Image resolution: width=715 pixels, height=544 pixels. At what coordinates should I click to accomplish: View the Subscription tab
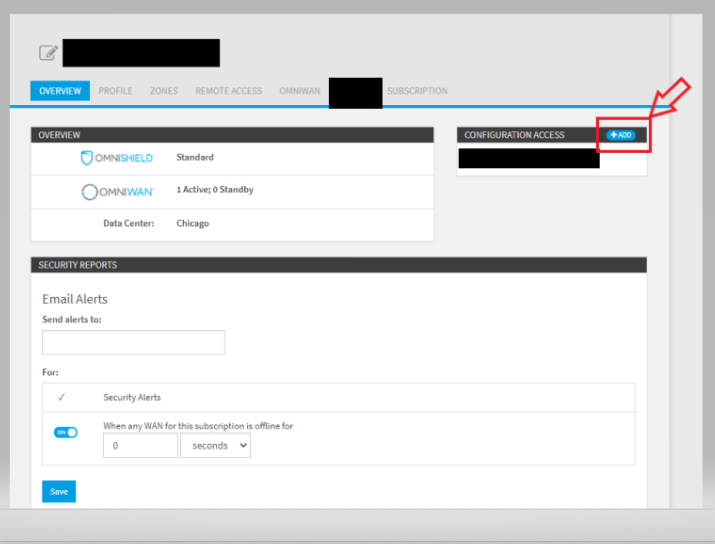point(417,91)
